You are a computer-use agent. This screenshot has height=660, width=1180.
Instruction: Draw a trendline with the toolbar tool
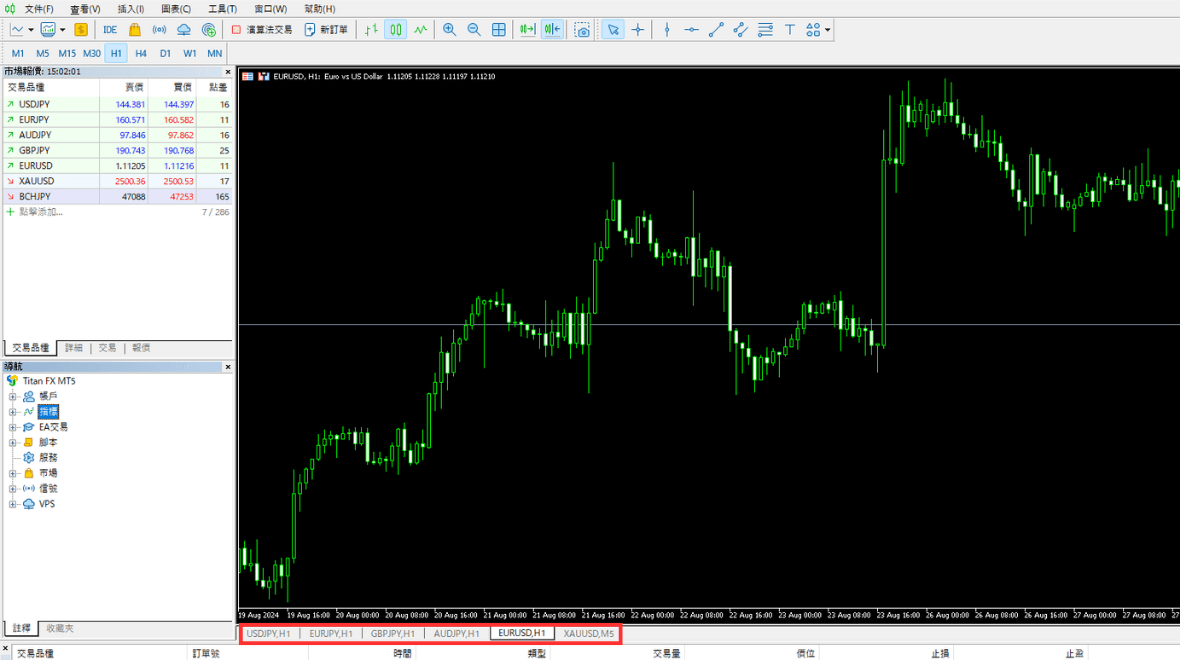coord(716,30)
